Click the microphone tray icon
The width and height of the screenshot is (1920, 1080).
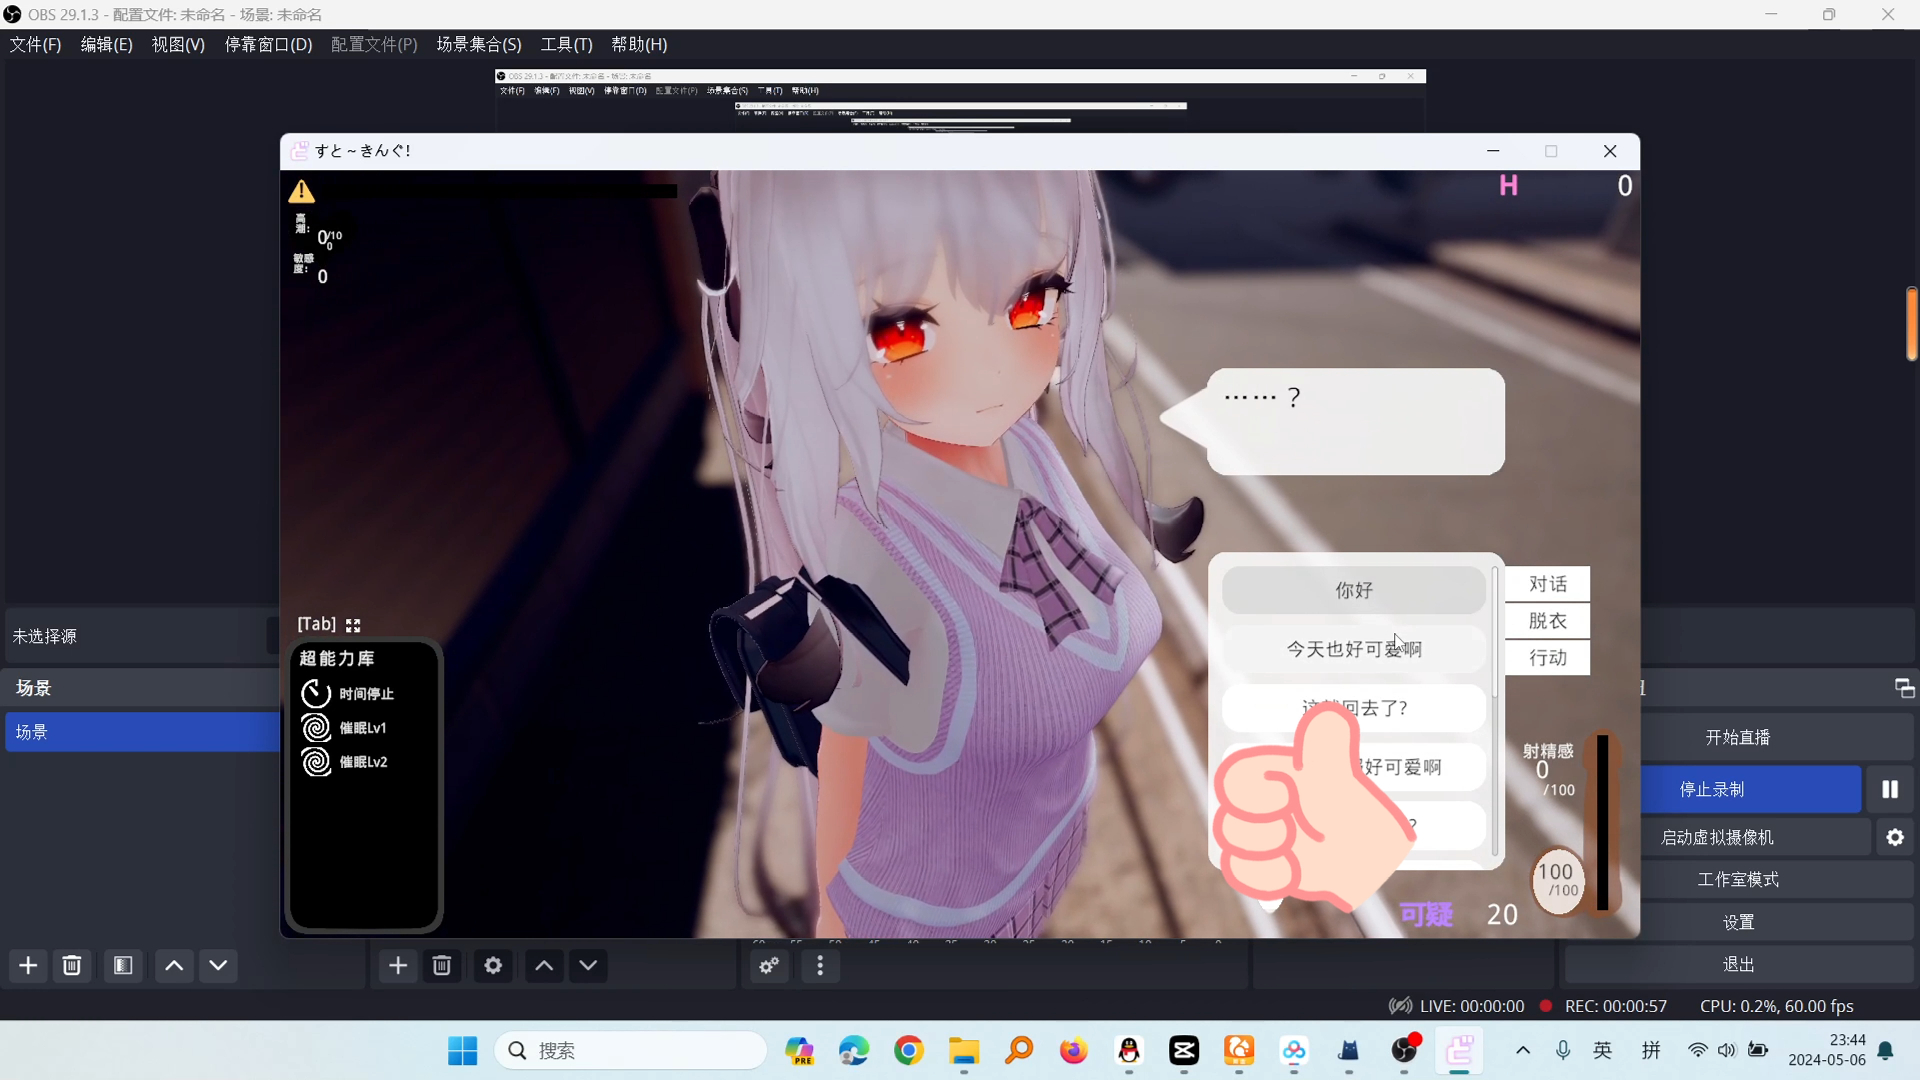coord(1563,1050)
